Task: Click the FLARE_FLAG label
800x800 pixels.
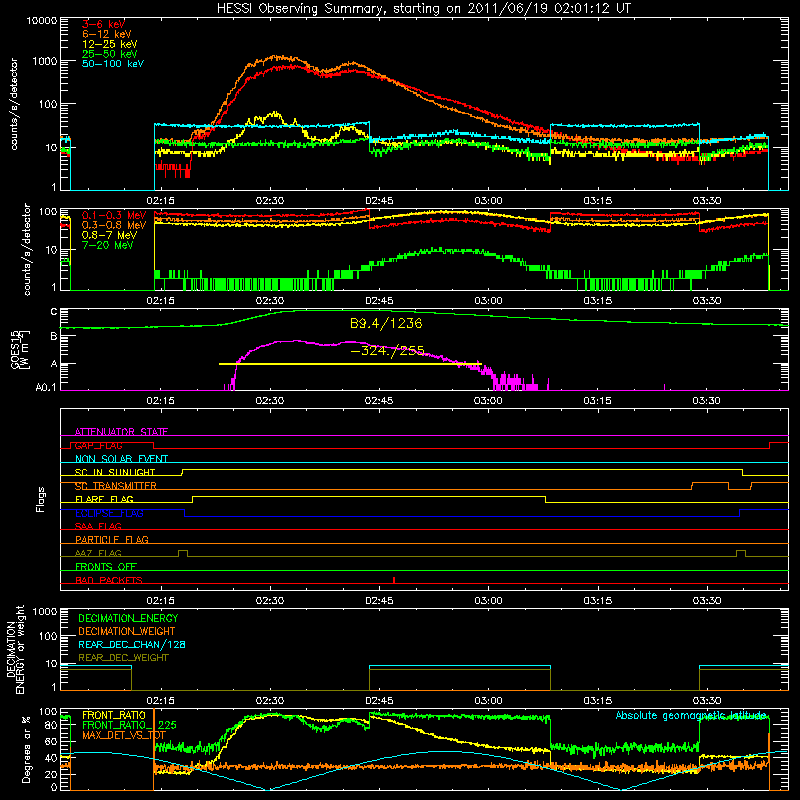Action: 104,499
